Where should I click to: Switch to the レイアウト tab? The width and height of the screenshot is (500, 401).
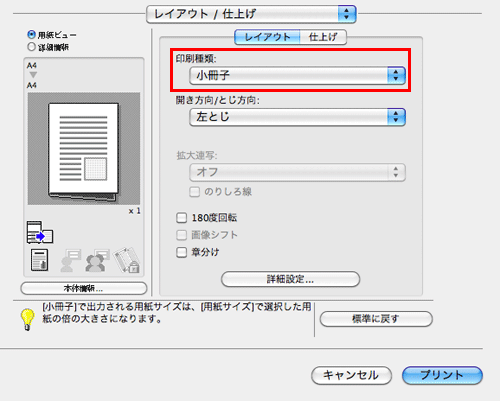[267, 37]
